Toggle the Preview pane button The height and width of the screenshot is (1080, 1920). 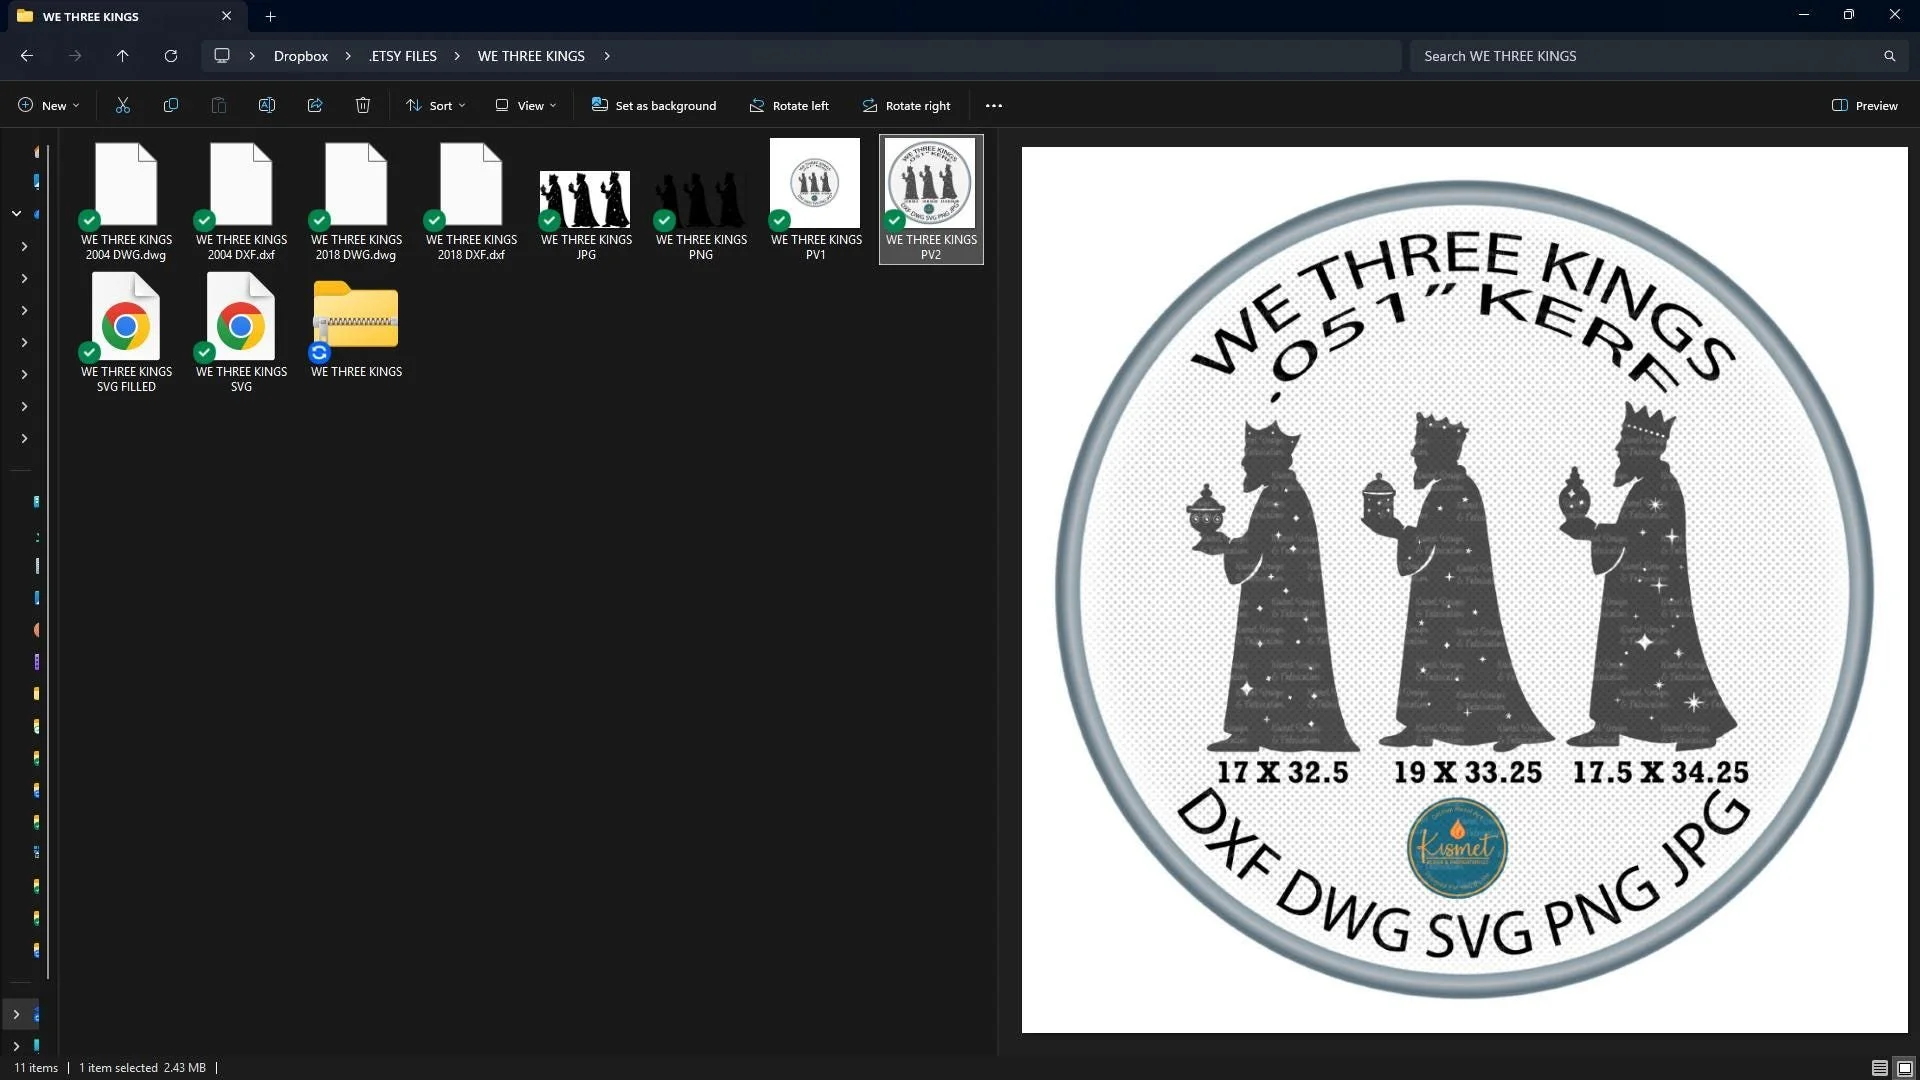1864,105
